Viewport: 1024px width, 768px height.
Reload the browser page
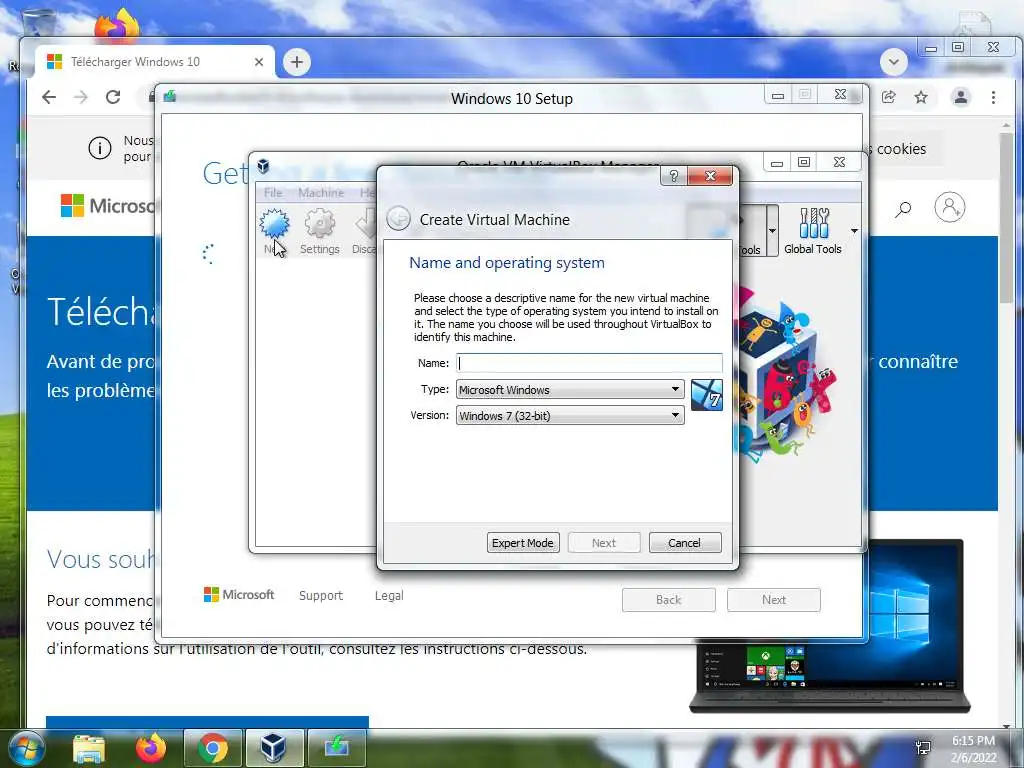[x=113, y=97]
